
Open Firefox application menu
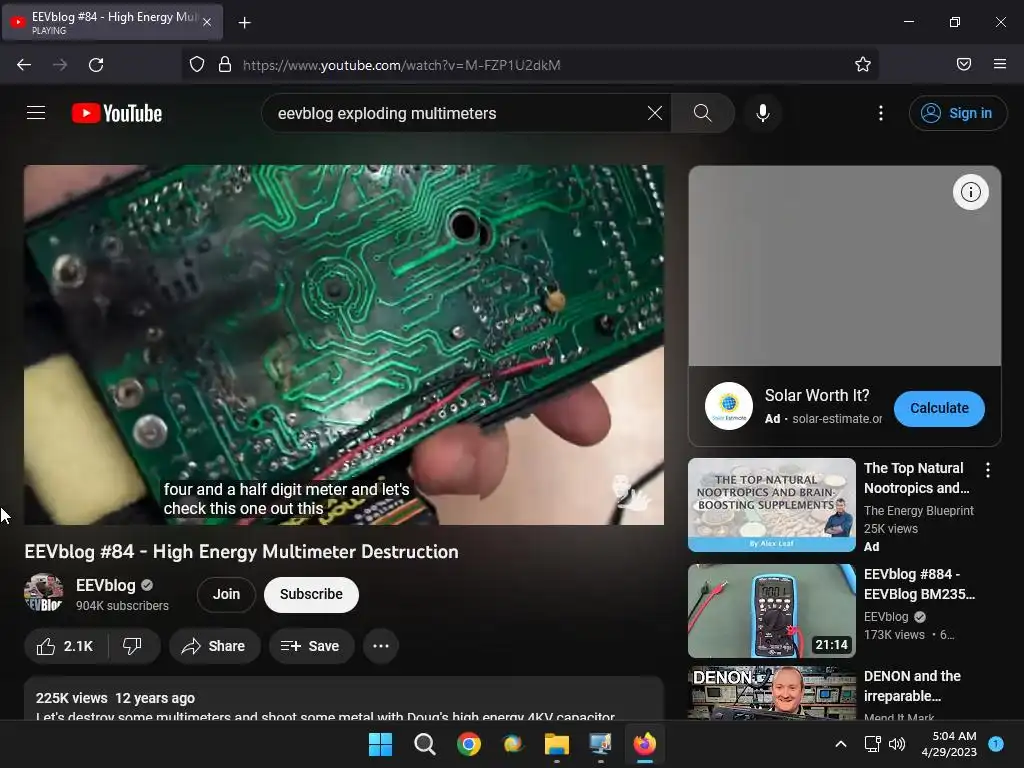(1000, 64)
